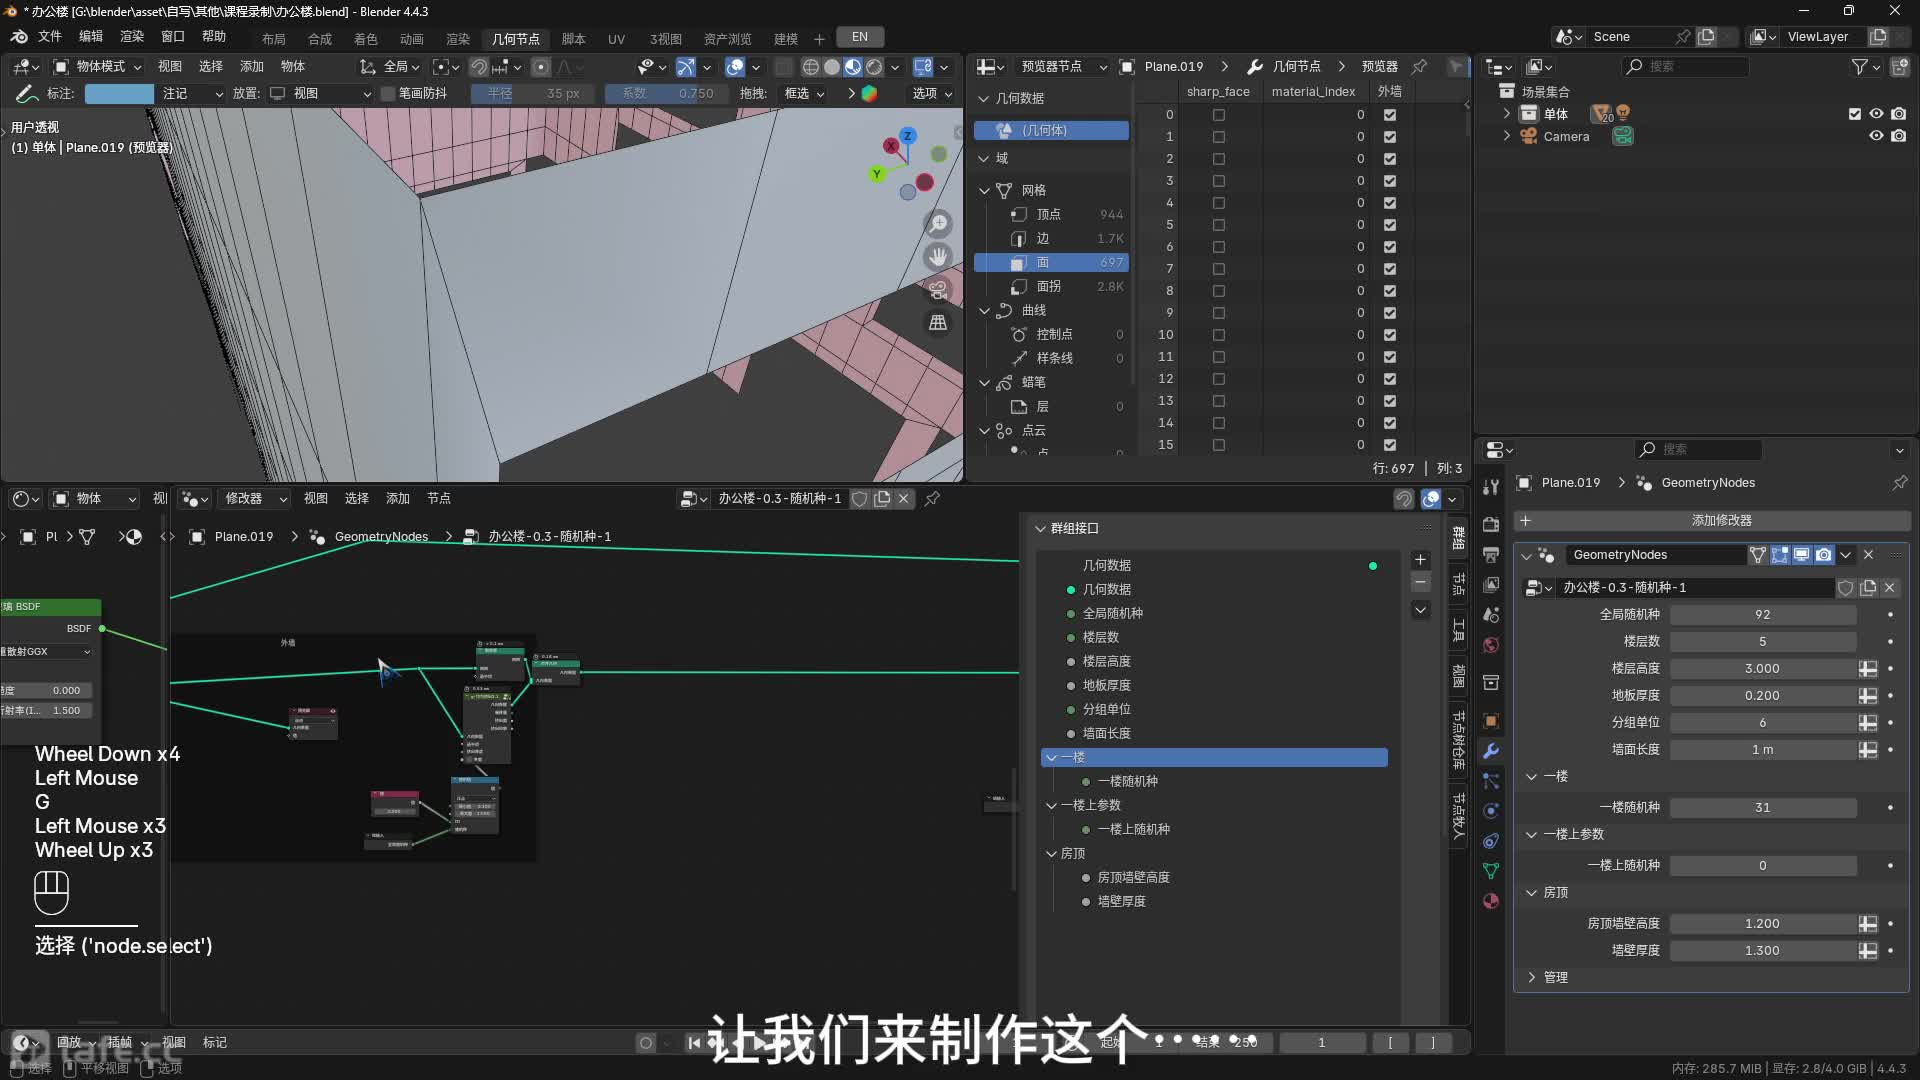Toggle the pin icon in the node editor header
The image size is (1920, 1080).
932,498
